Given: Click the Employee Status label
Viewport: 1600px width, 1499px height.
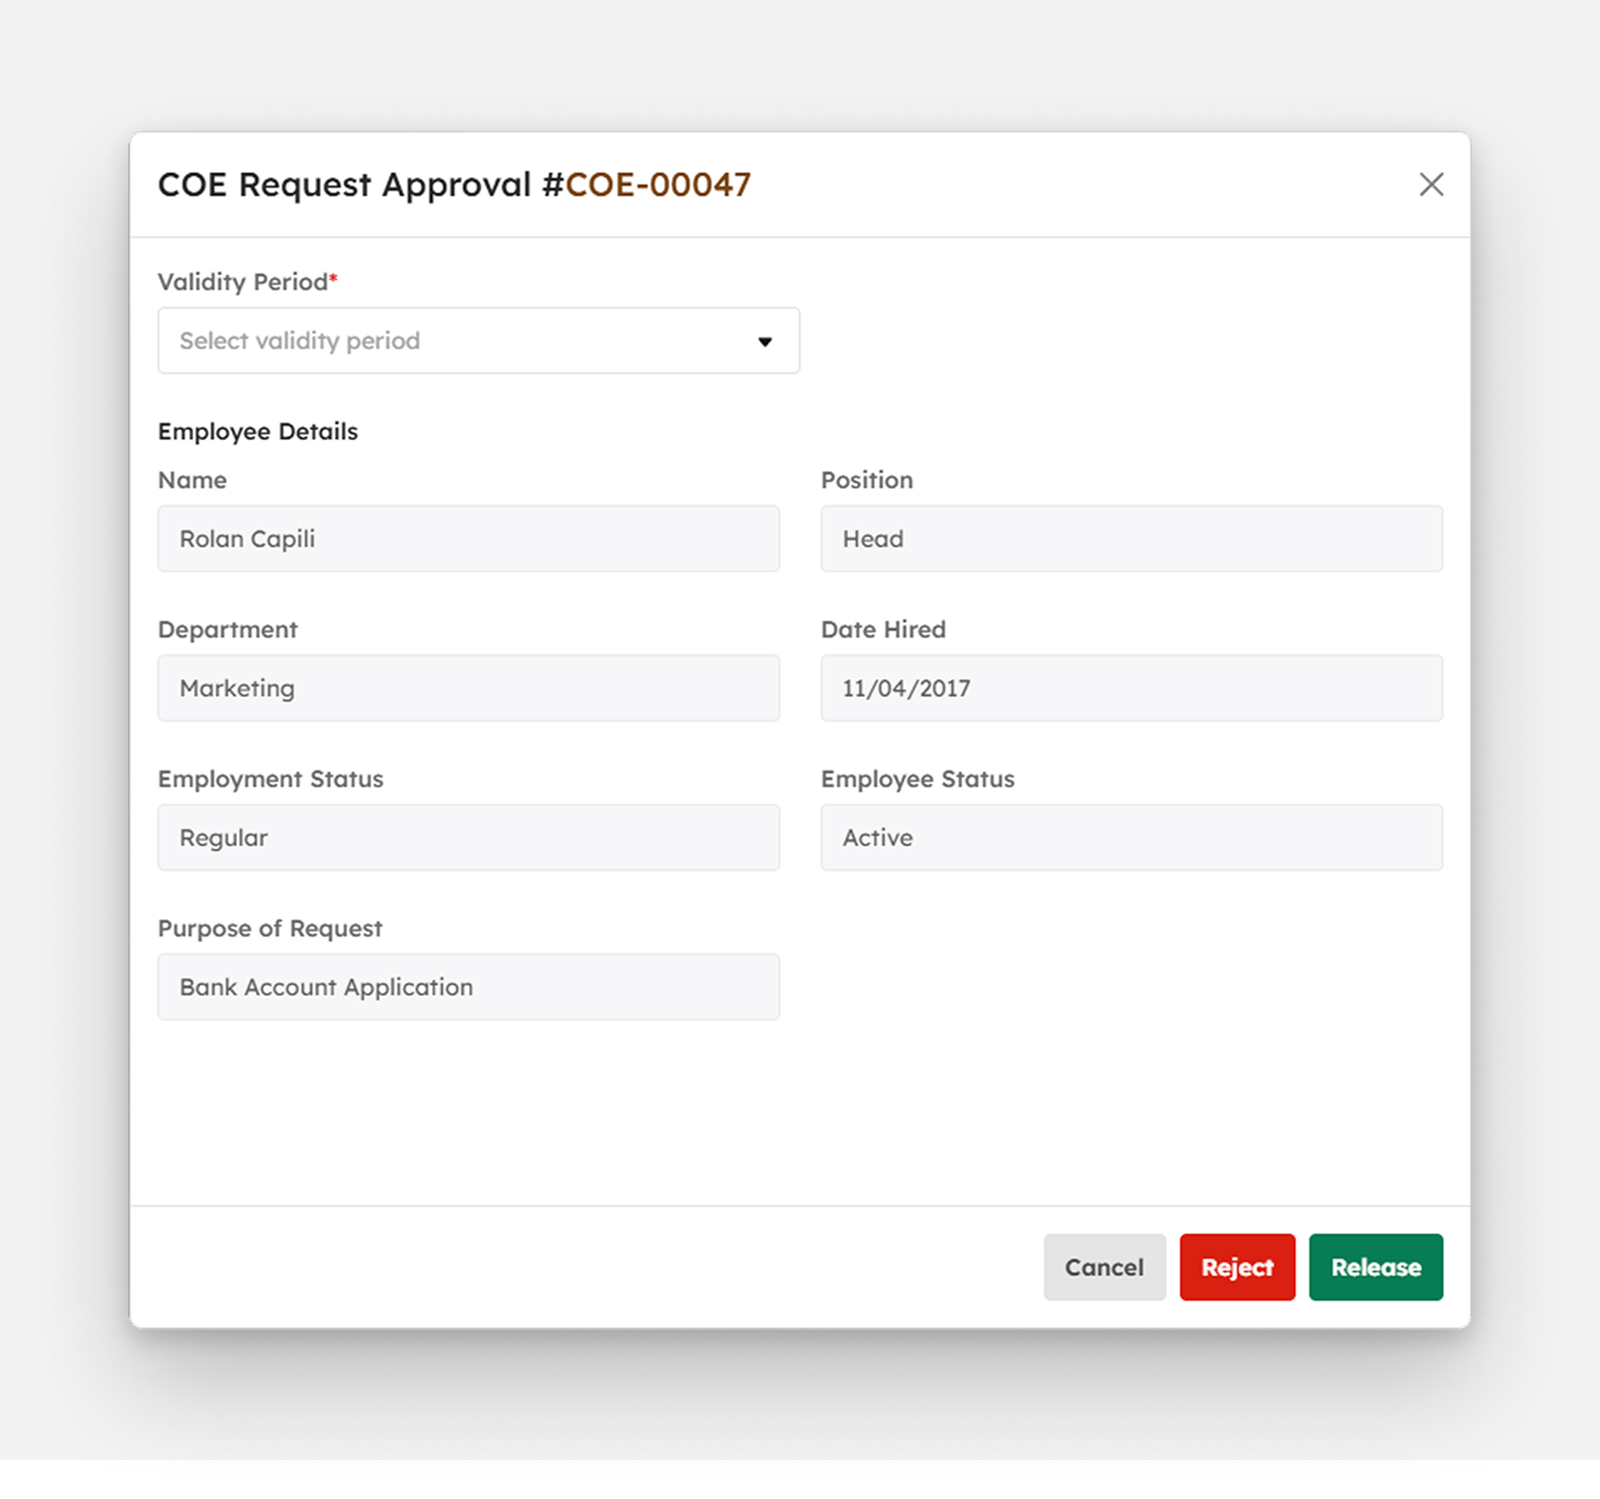Looking at the screenshot, I should (x=918, y=779).
